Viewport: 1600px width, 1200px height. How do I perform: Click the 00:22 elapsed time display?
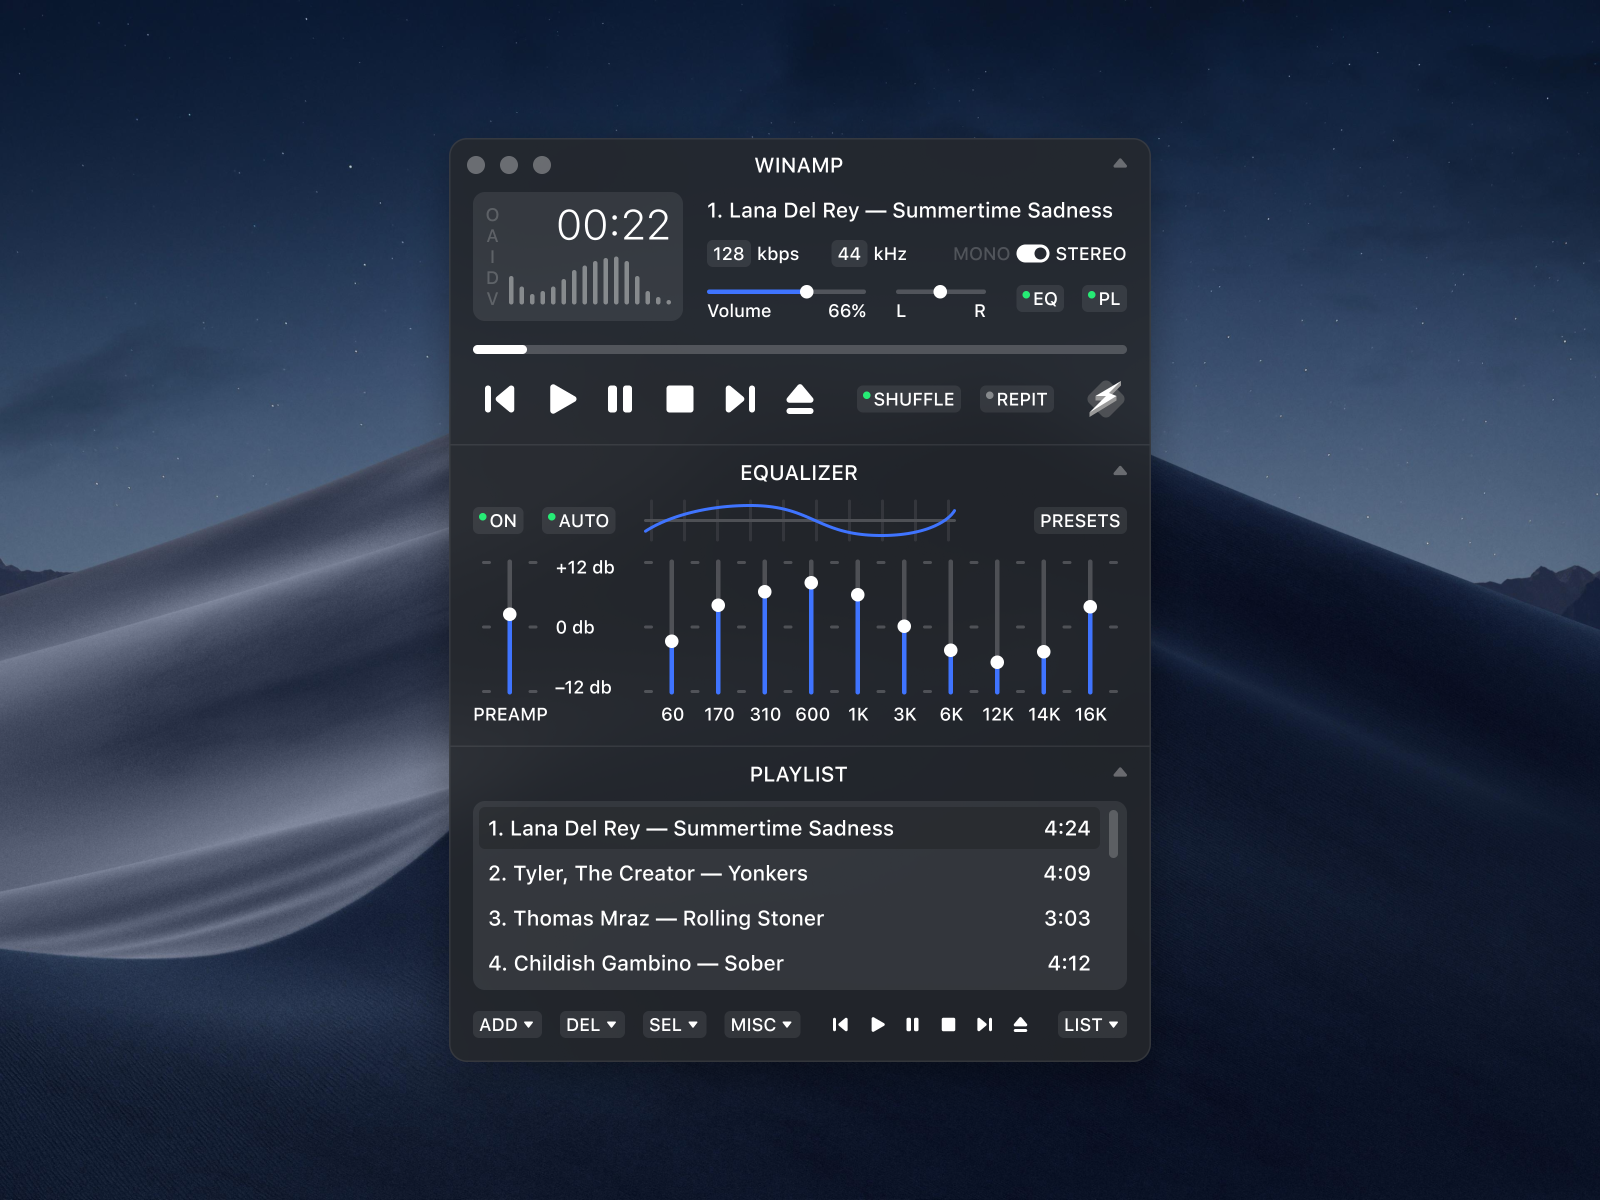613,225
